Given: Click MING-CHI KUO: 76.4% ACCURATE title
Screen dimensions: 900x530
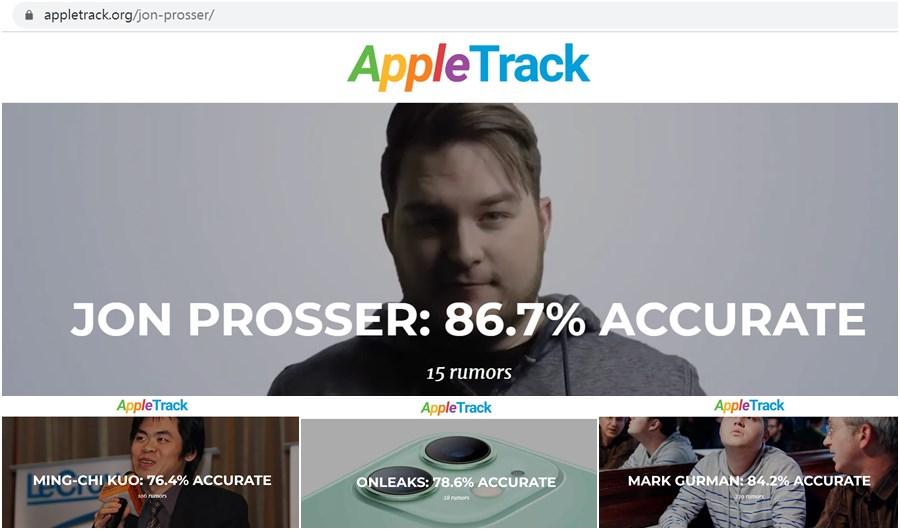Looking at the screenshot, I should click(x=152, y=480).
